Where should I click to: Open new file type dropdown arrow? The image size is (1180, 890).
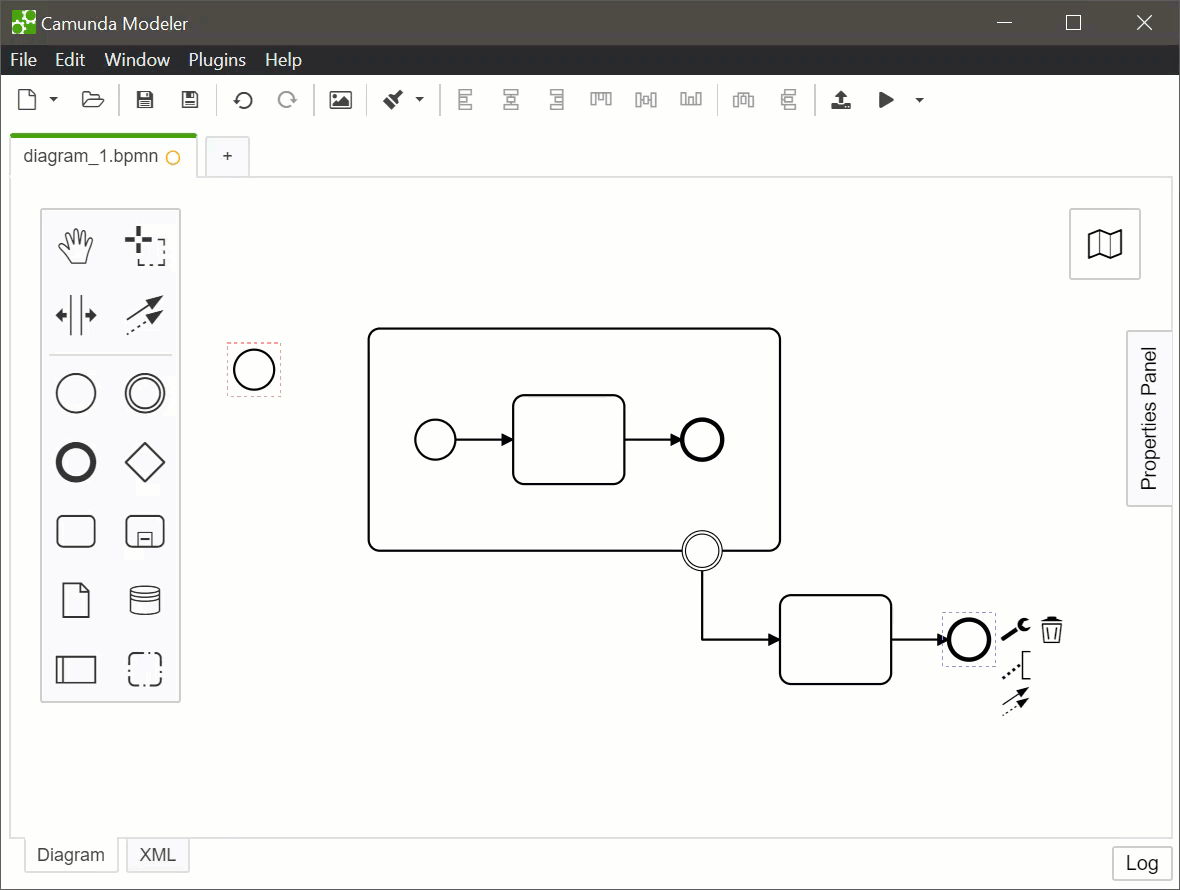53,99
